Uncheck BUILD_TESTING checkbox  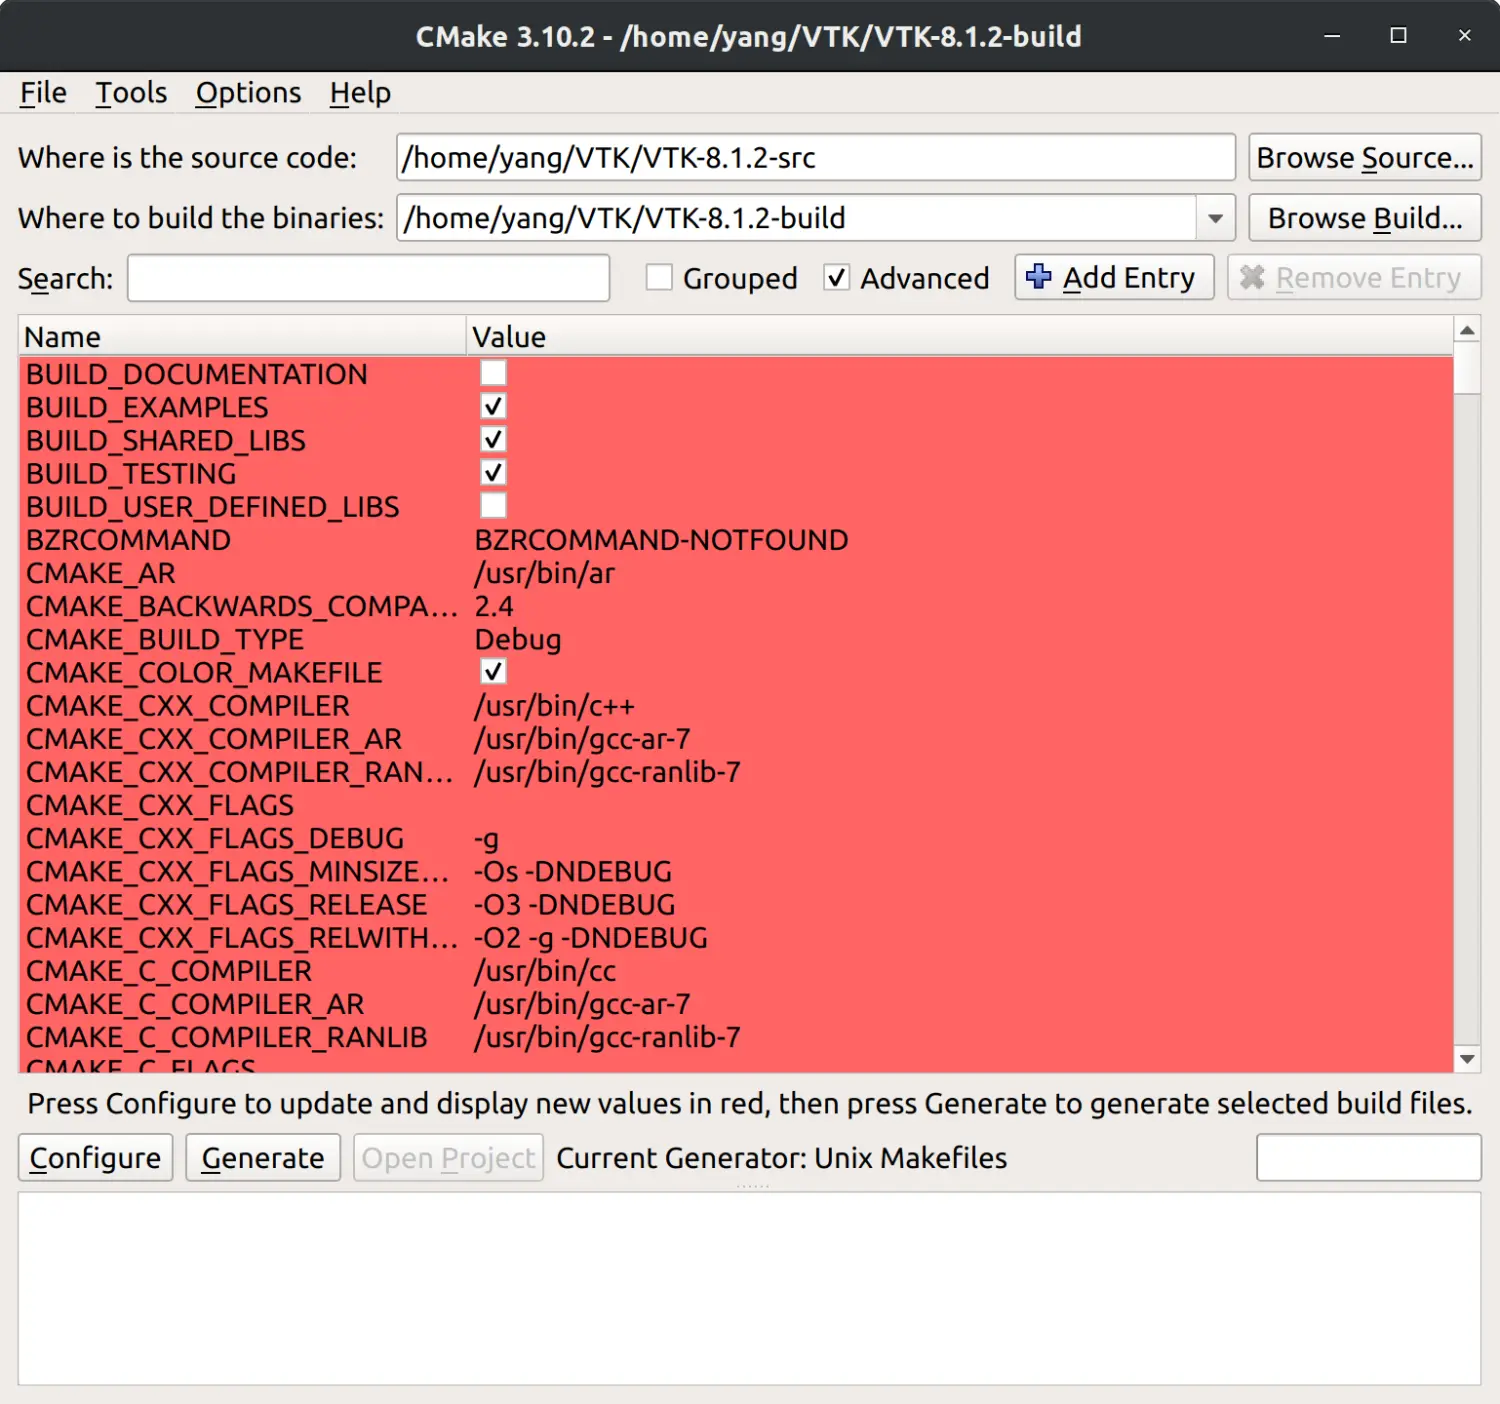[x=493, y=472]
